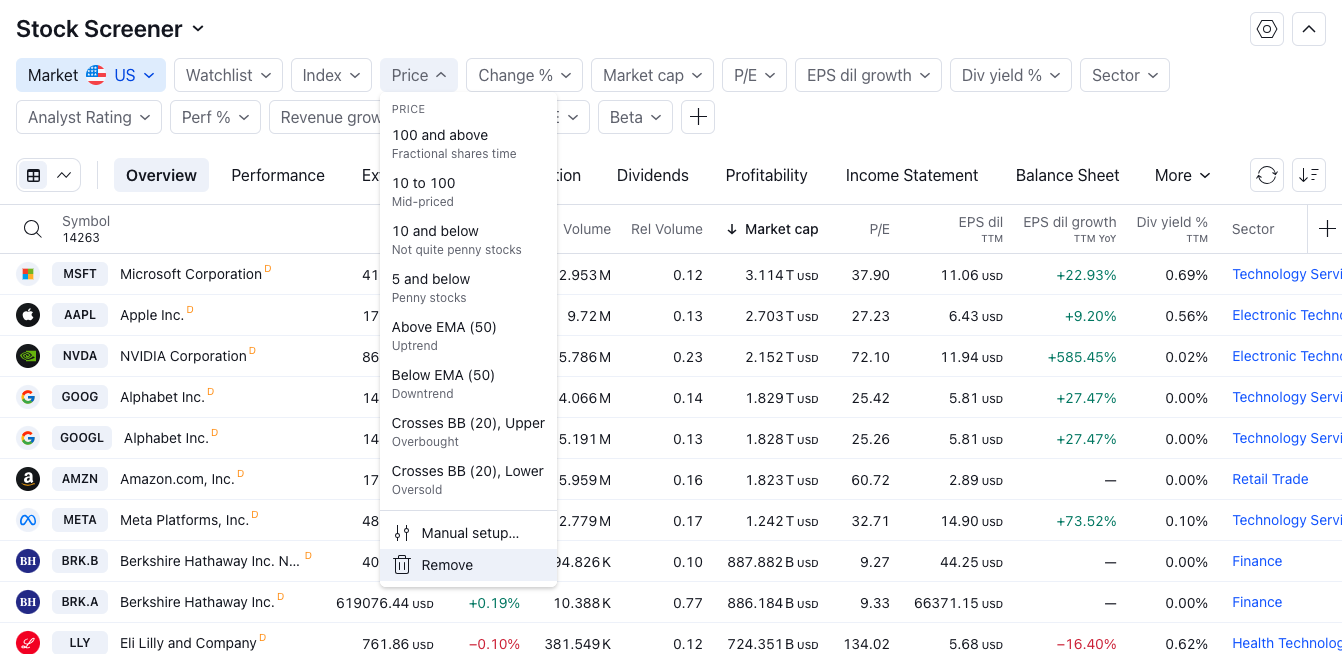Viewport: 1342px width, 654px height.
Task: Select the '5 and below' penny stocks option
Action: coord(468,288)
